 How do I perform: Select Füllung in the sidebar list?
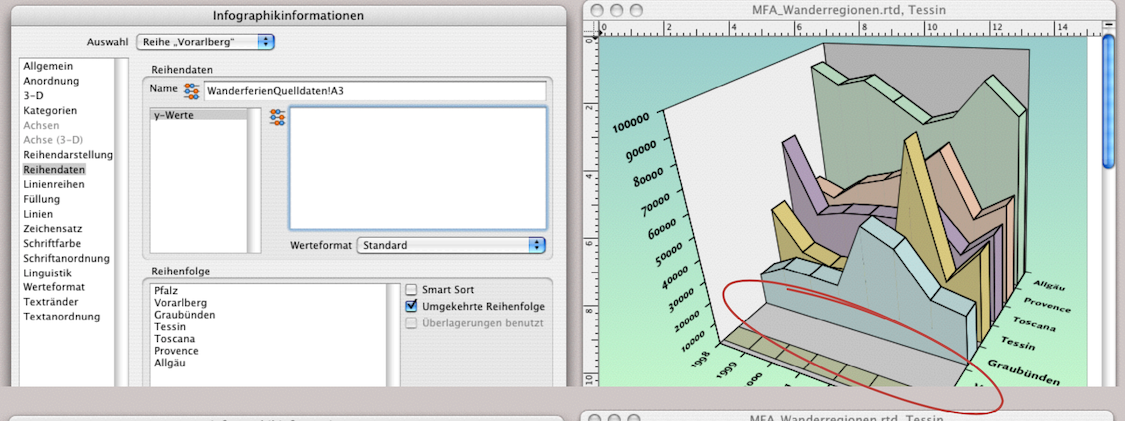pos(42,199)
